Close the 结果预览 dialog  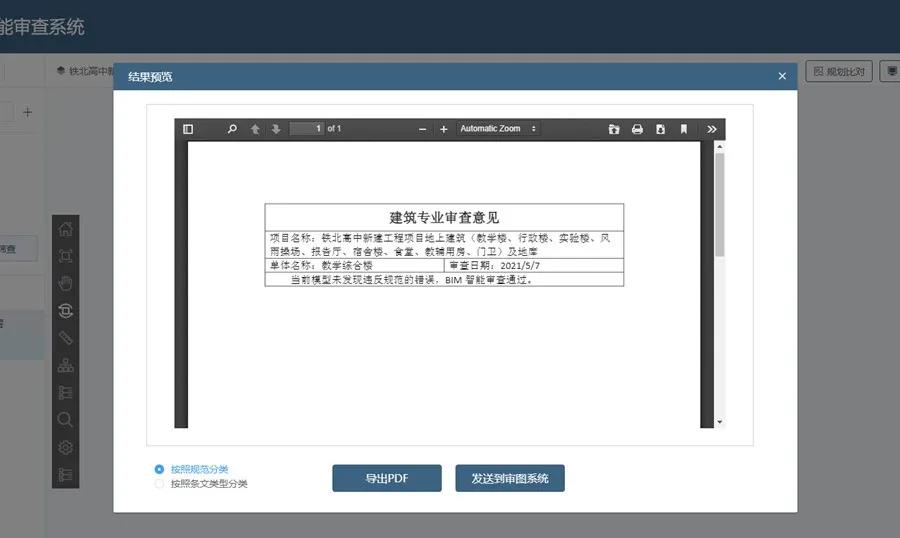coord(782,76)
